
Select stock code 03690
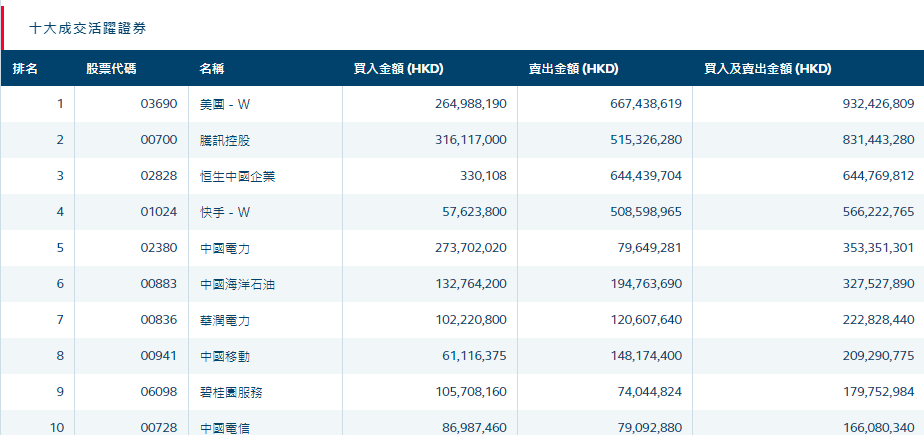(x=159, y=104)
